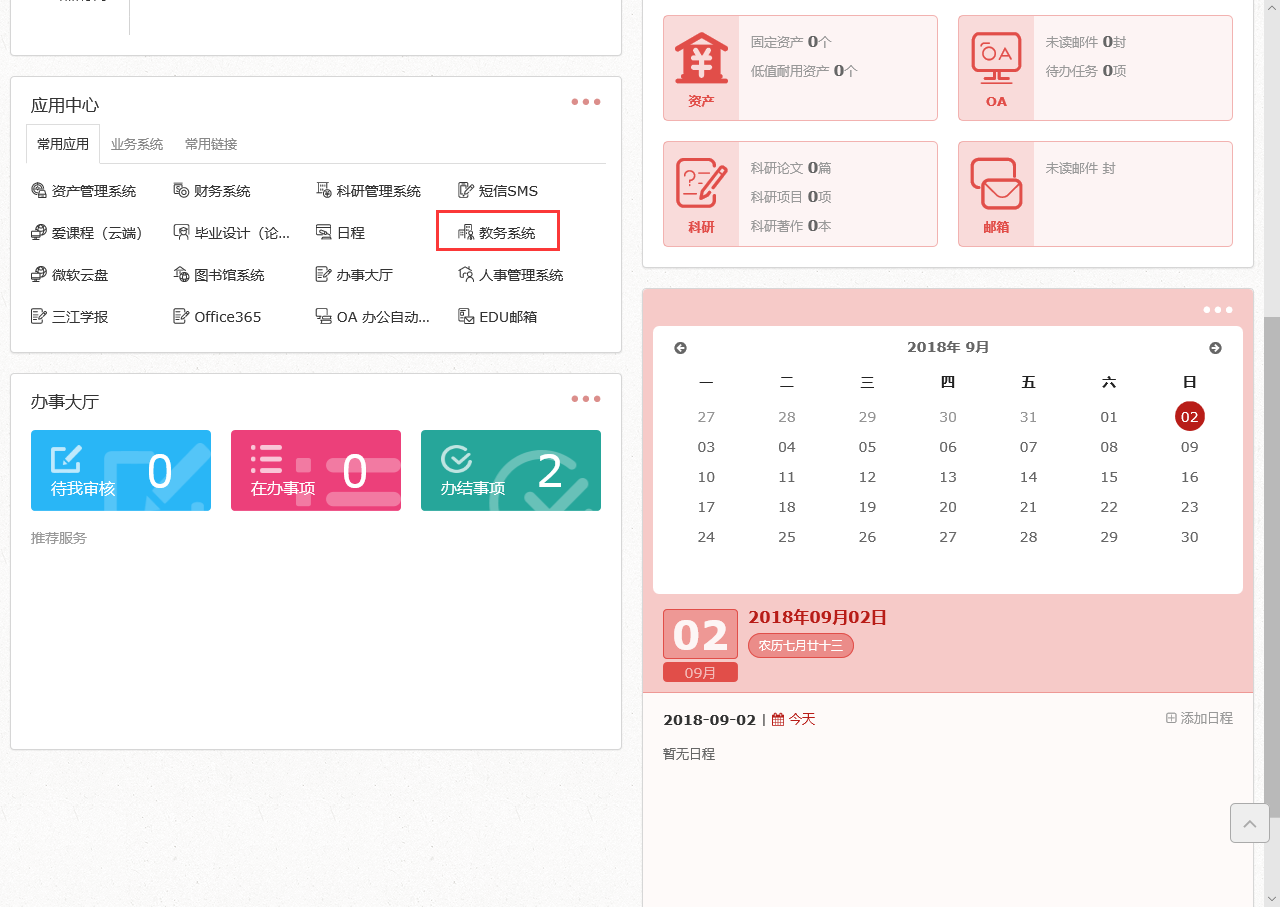Switch to the 常用链接 tab
Image resolution: width=1280 pixels, height=907 pixels.
click(210, 143)
